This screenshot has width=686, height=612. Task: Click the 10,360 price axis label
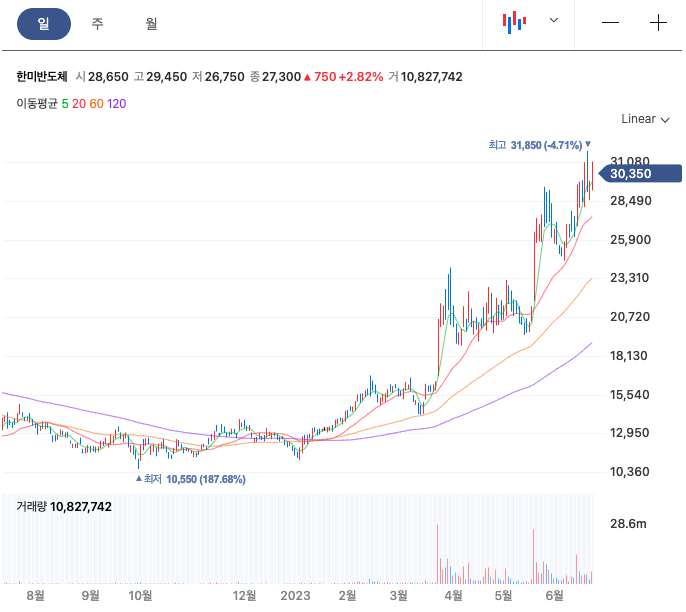(630, 472)
